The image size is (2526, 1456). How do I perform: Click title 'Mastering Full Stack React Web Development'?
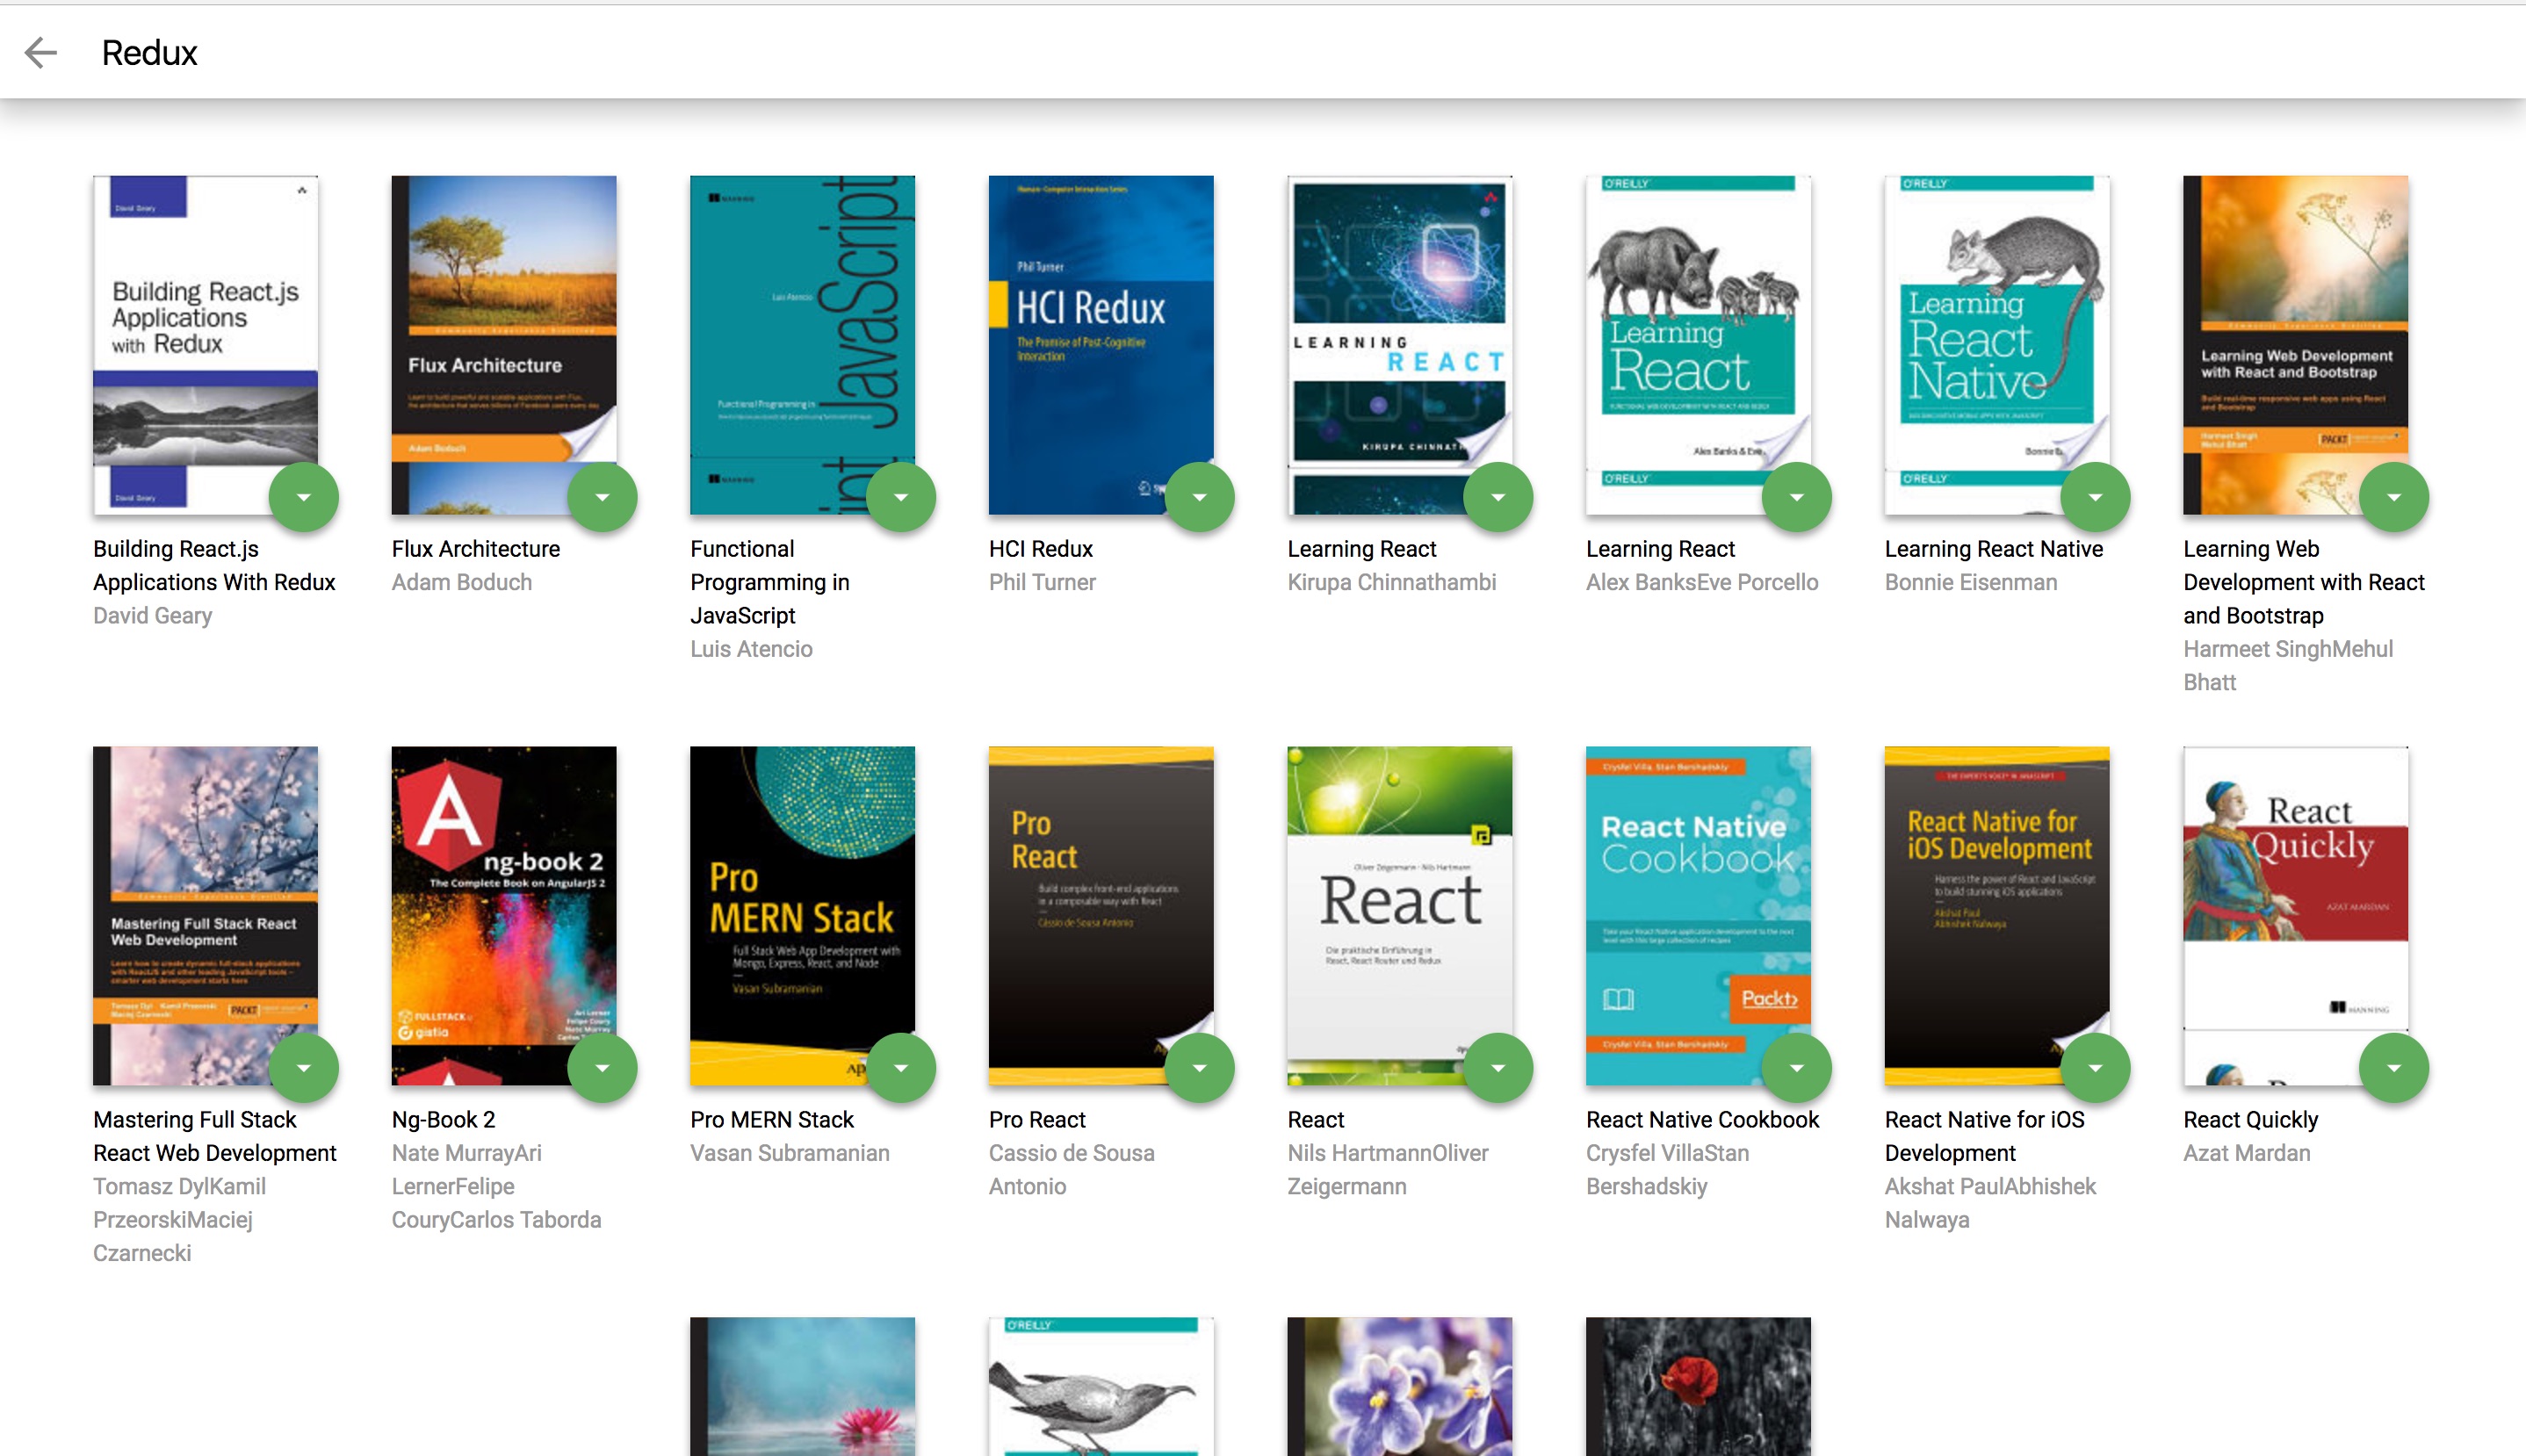click(x=215, y=1136)
